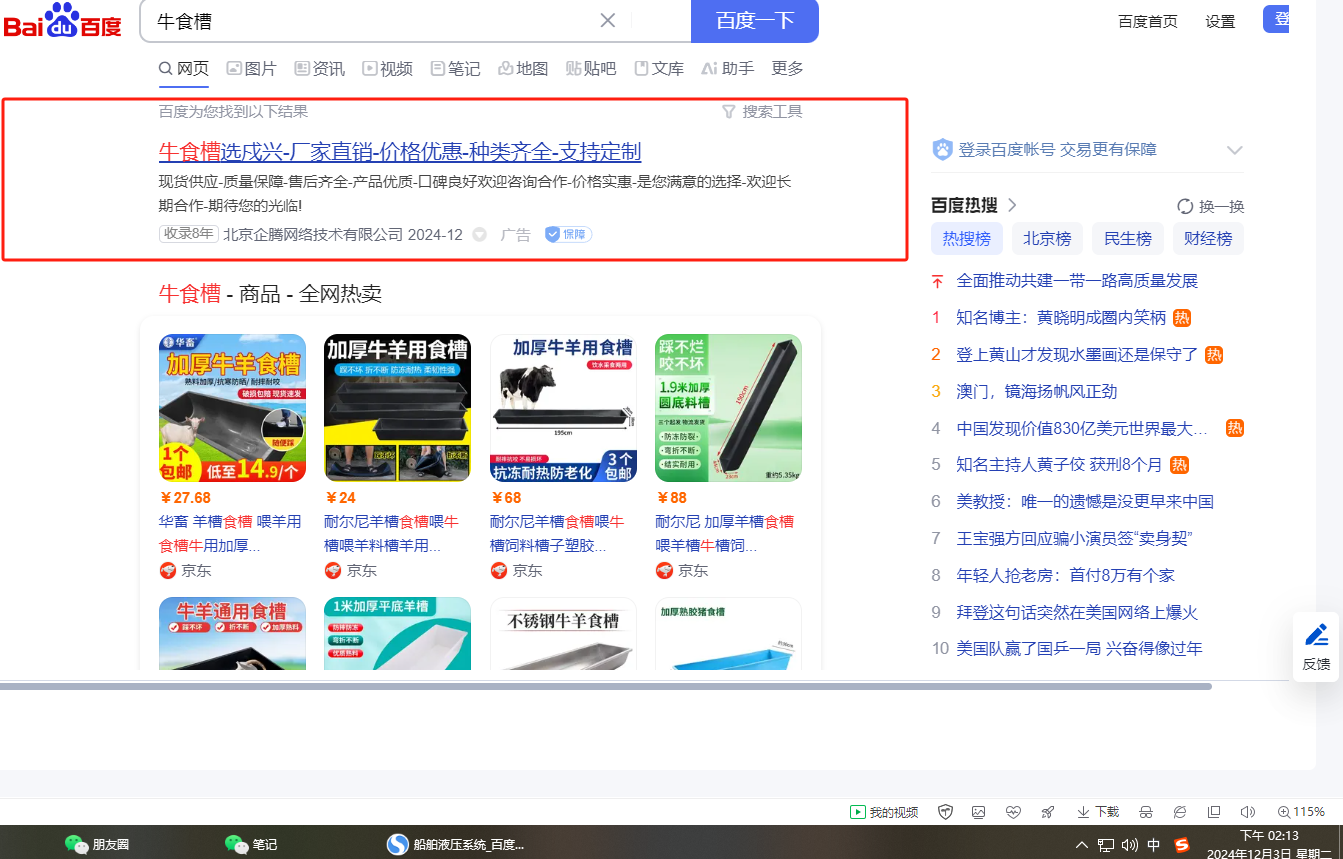Select the 北京榜 tab

click(x=1047, y=239)
